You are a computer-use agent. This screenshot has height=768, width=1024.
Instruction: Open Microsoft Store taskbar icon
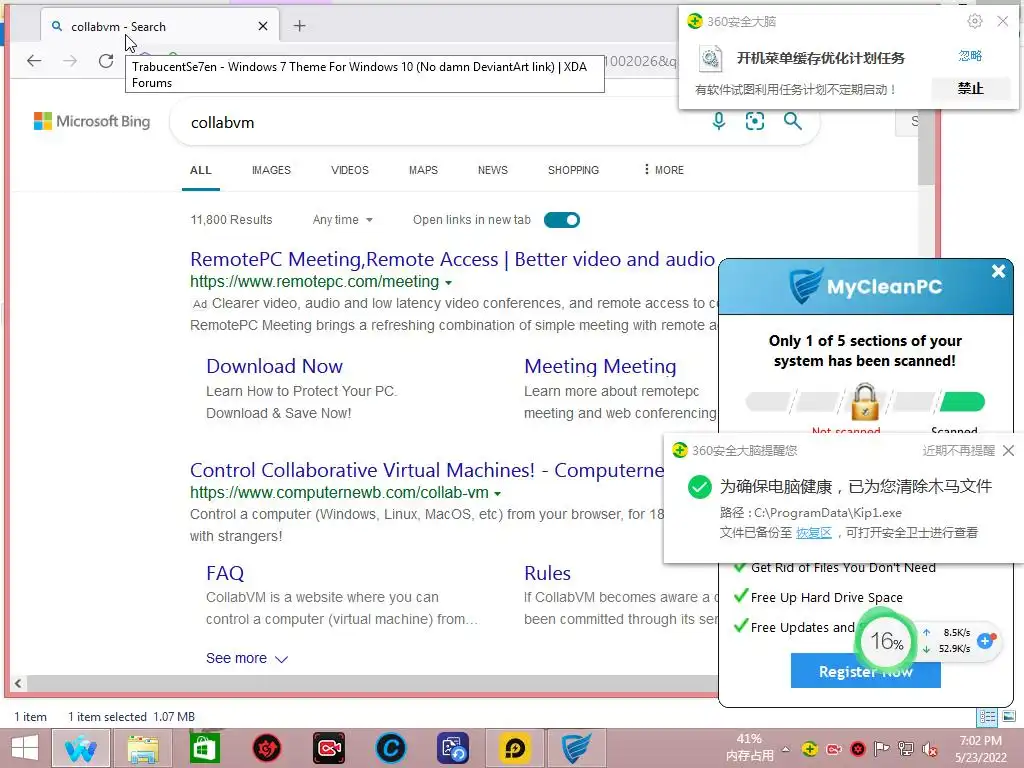tap(204, 748)
